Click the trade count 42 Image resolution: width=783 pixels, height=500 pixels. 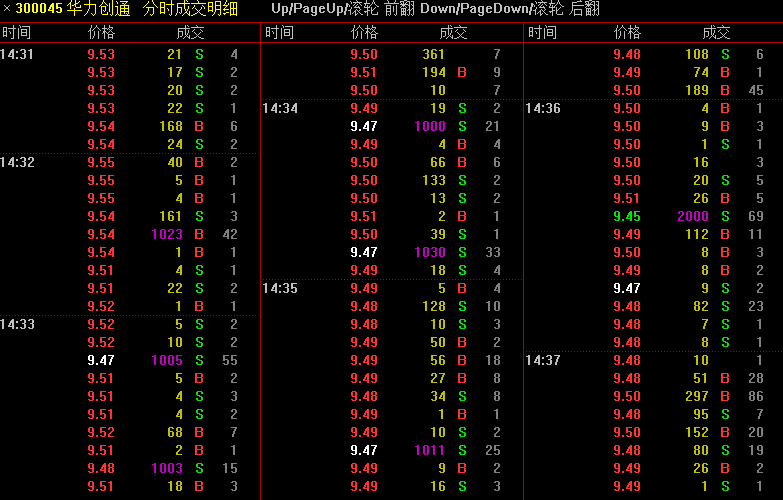click(x=230, y=234)
